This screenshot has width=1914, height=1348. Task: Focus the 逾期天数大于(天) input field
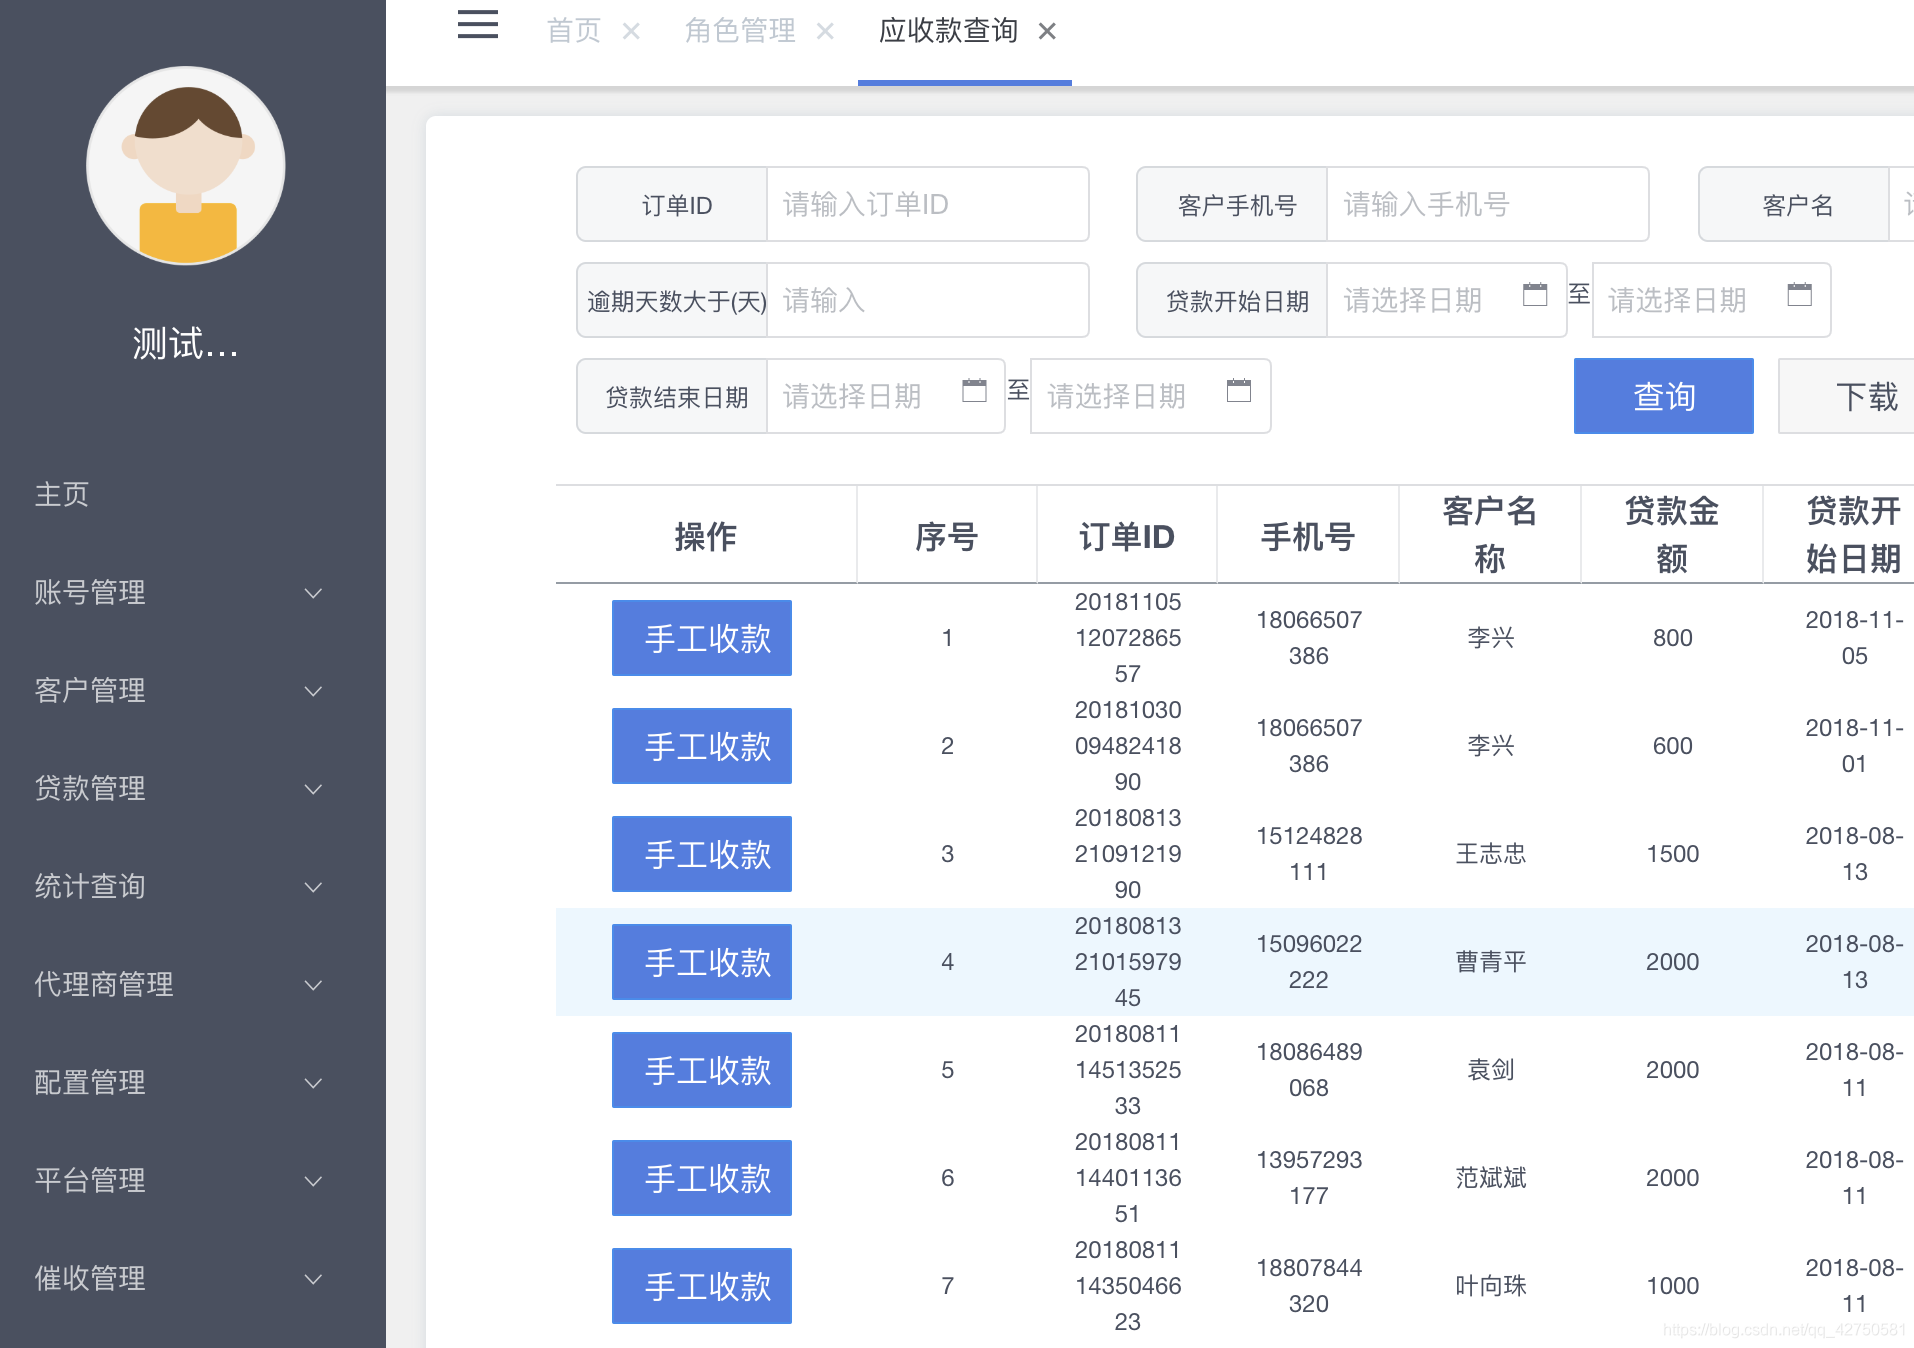coord(928,300)
